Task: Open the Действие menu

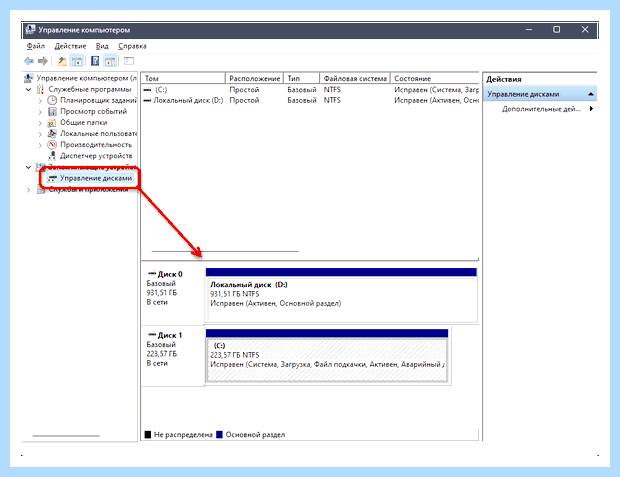Action: coord(70,46)
